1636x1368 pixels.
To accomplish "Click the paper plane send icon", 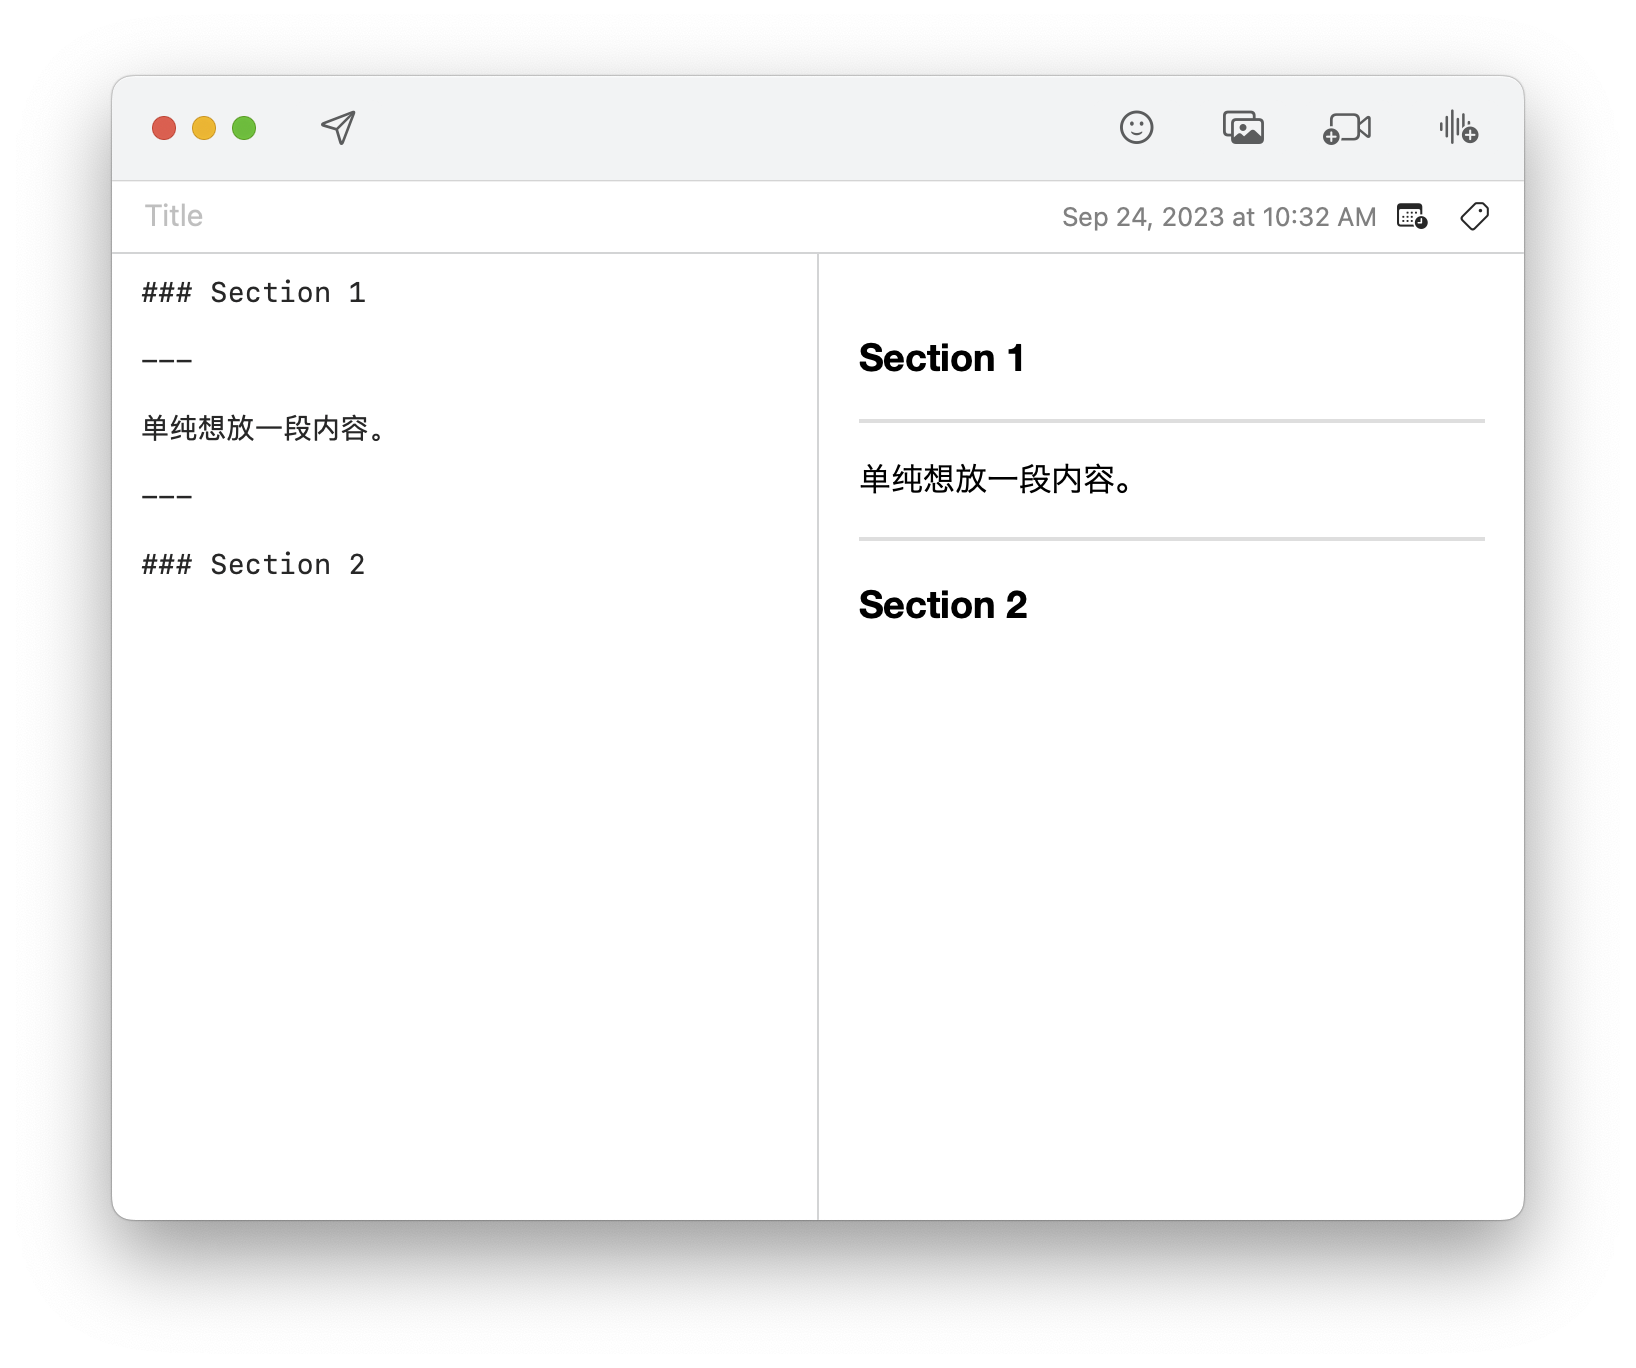I will [338, 128].
